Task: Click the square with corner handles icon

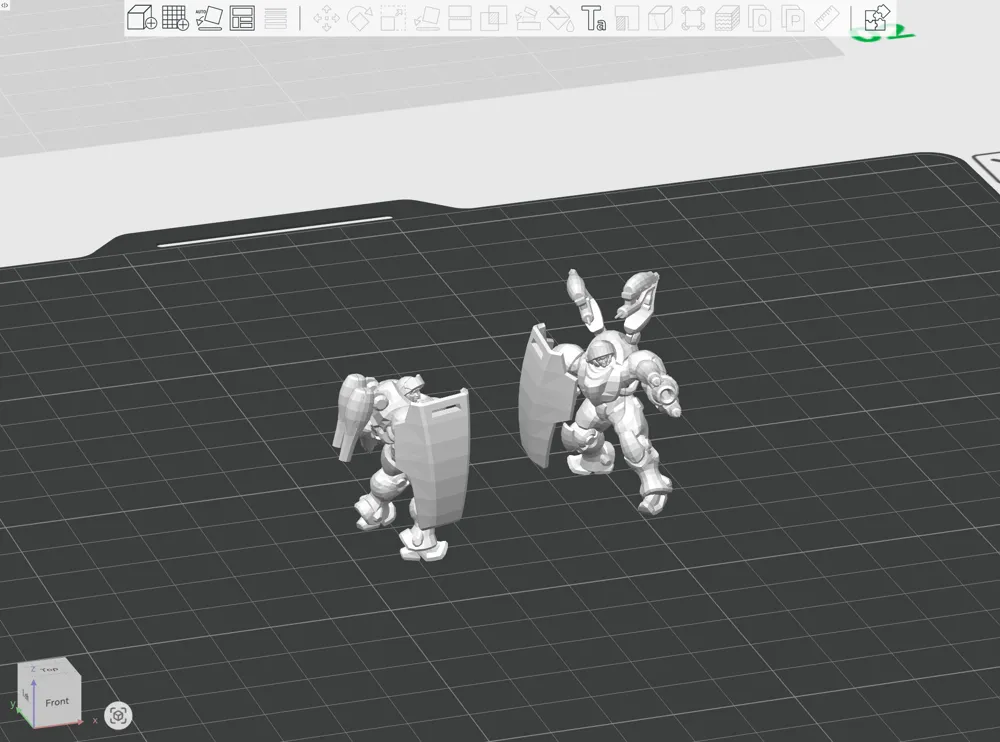Action: pos(693,19)
